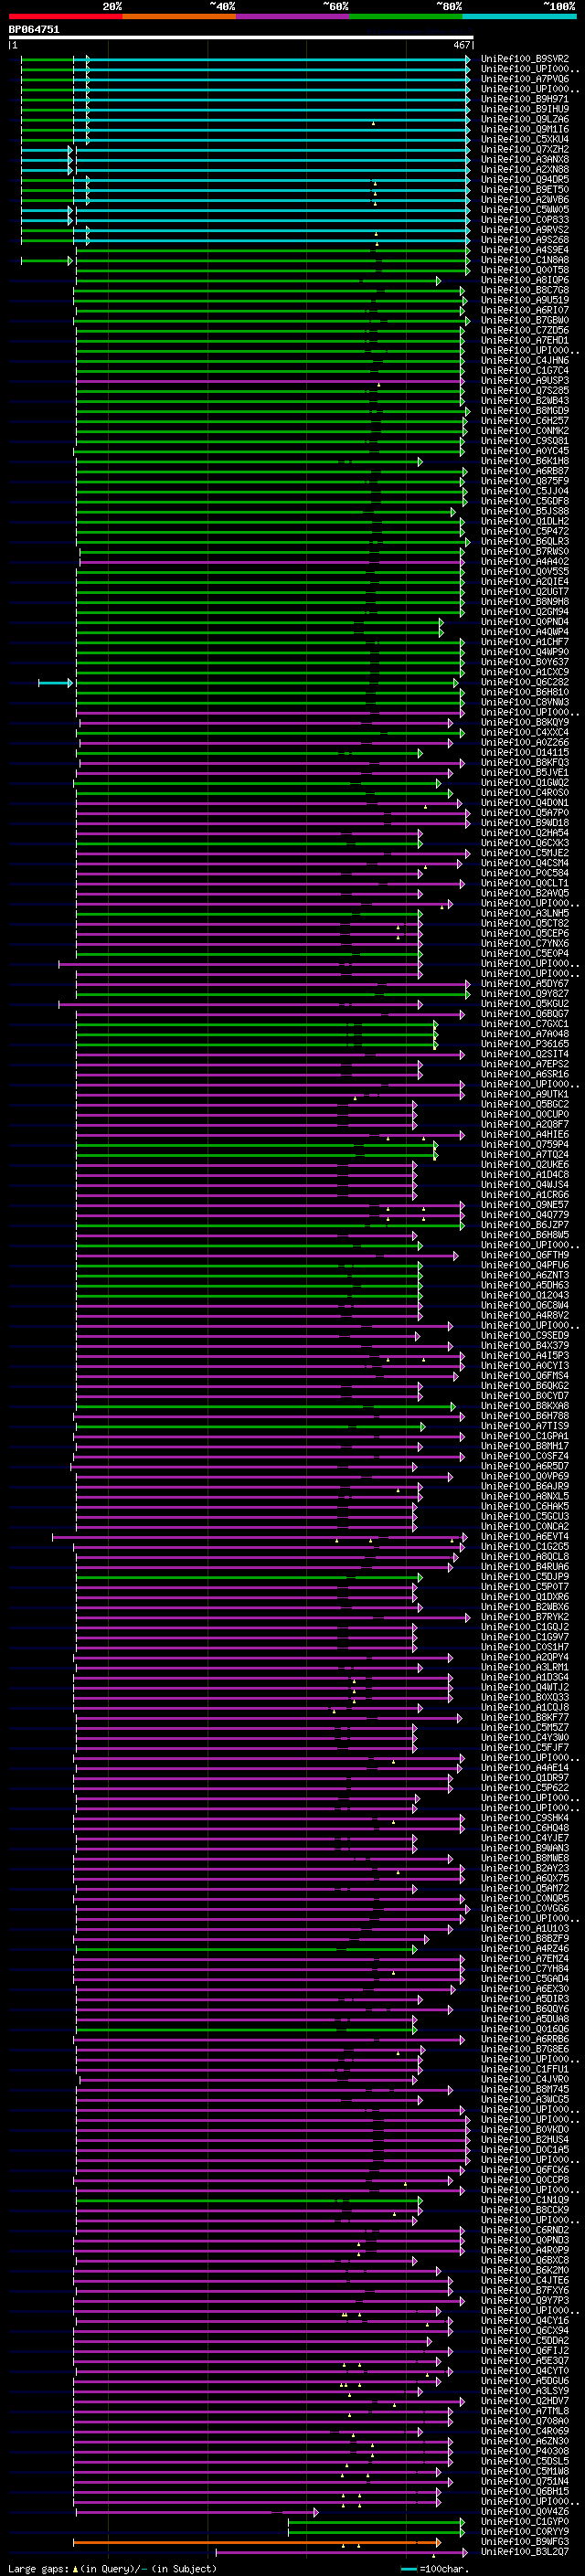Viewport: 585px width, 2576px height.
Task: Select hit UniRef100_A3ANX8
Action: (x=525, y=159)
